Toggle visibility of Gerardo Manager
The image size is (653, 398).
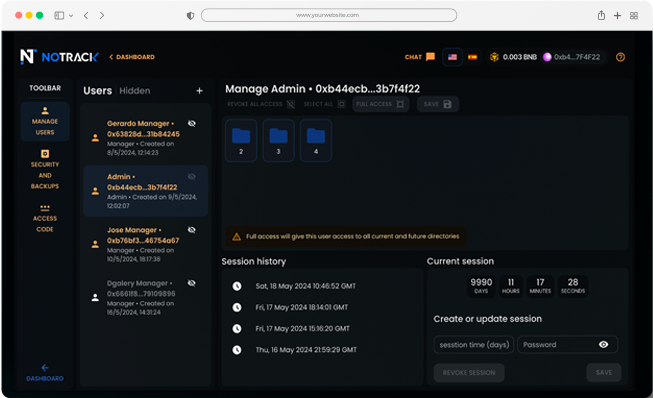tap(192, 123)
